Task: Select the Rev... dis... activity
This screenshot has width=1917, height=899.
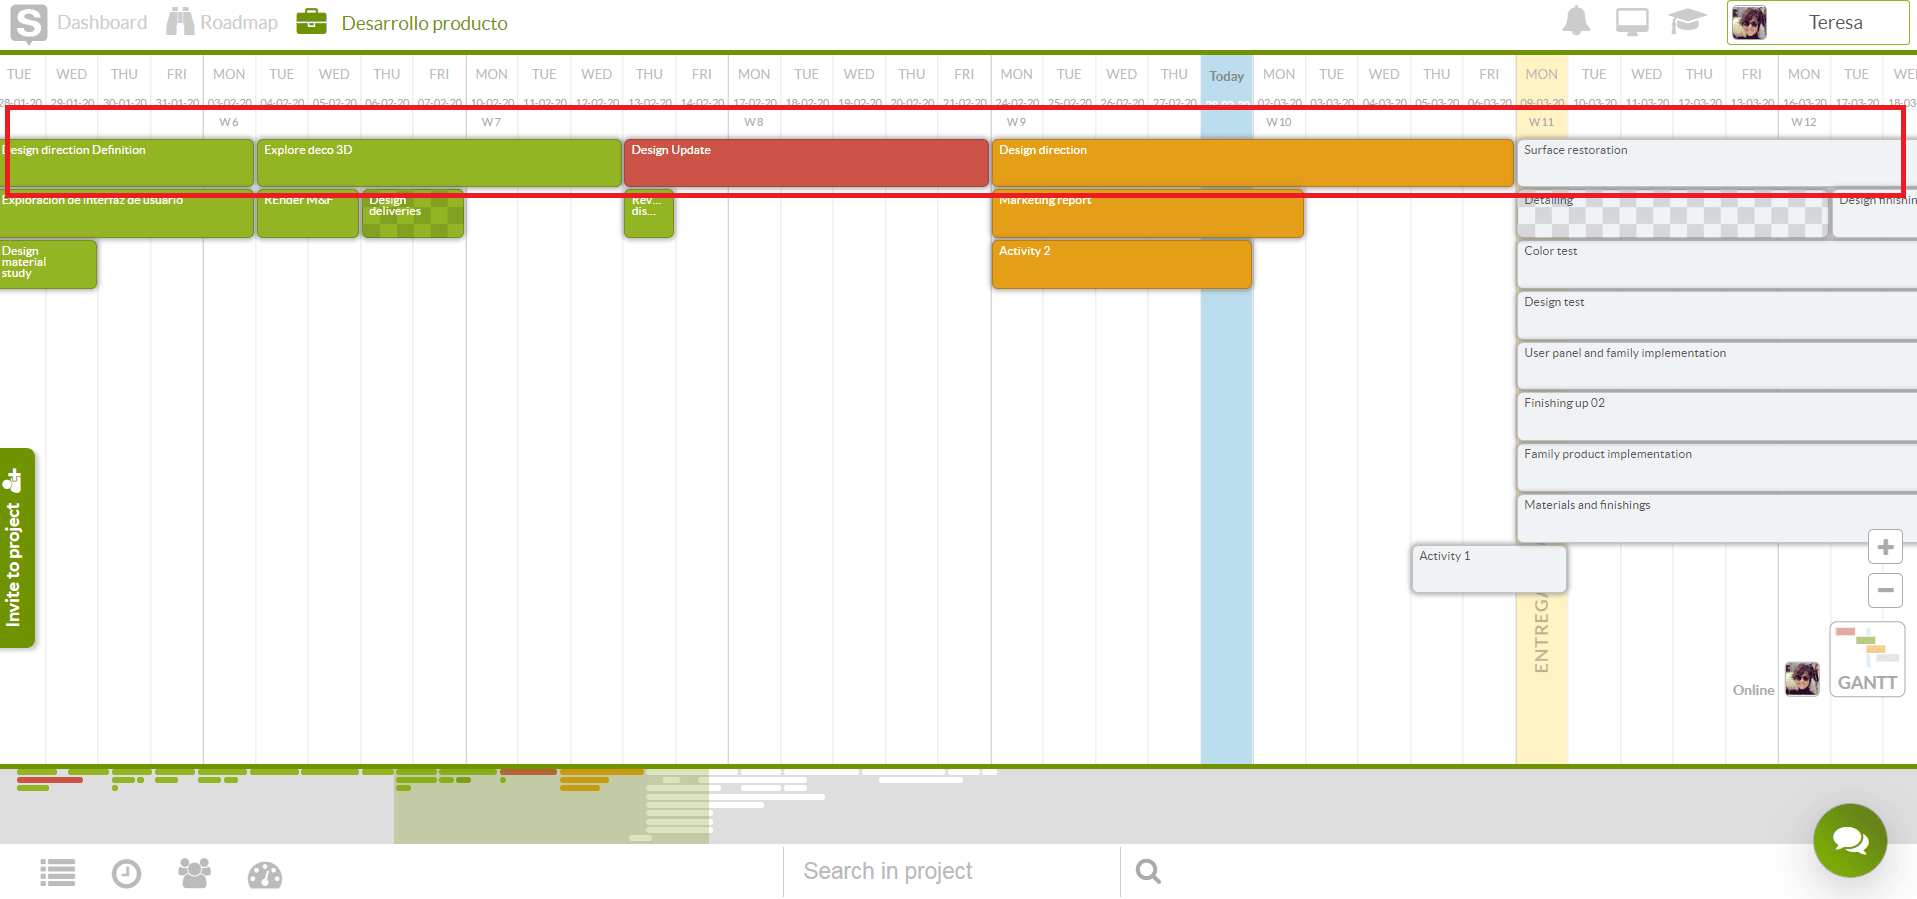Action: pos(648,213)
